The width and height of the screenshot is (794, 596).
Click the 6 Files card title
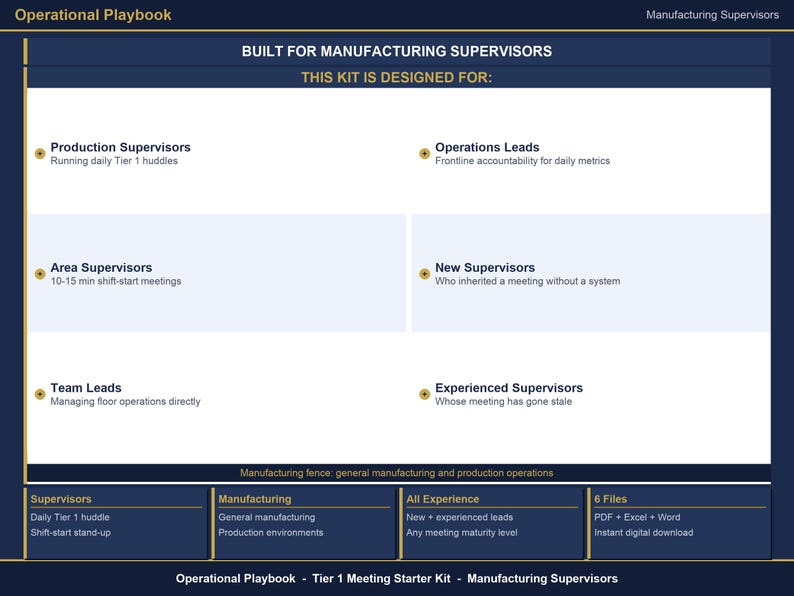[611, 499]
